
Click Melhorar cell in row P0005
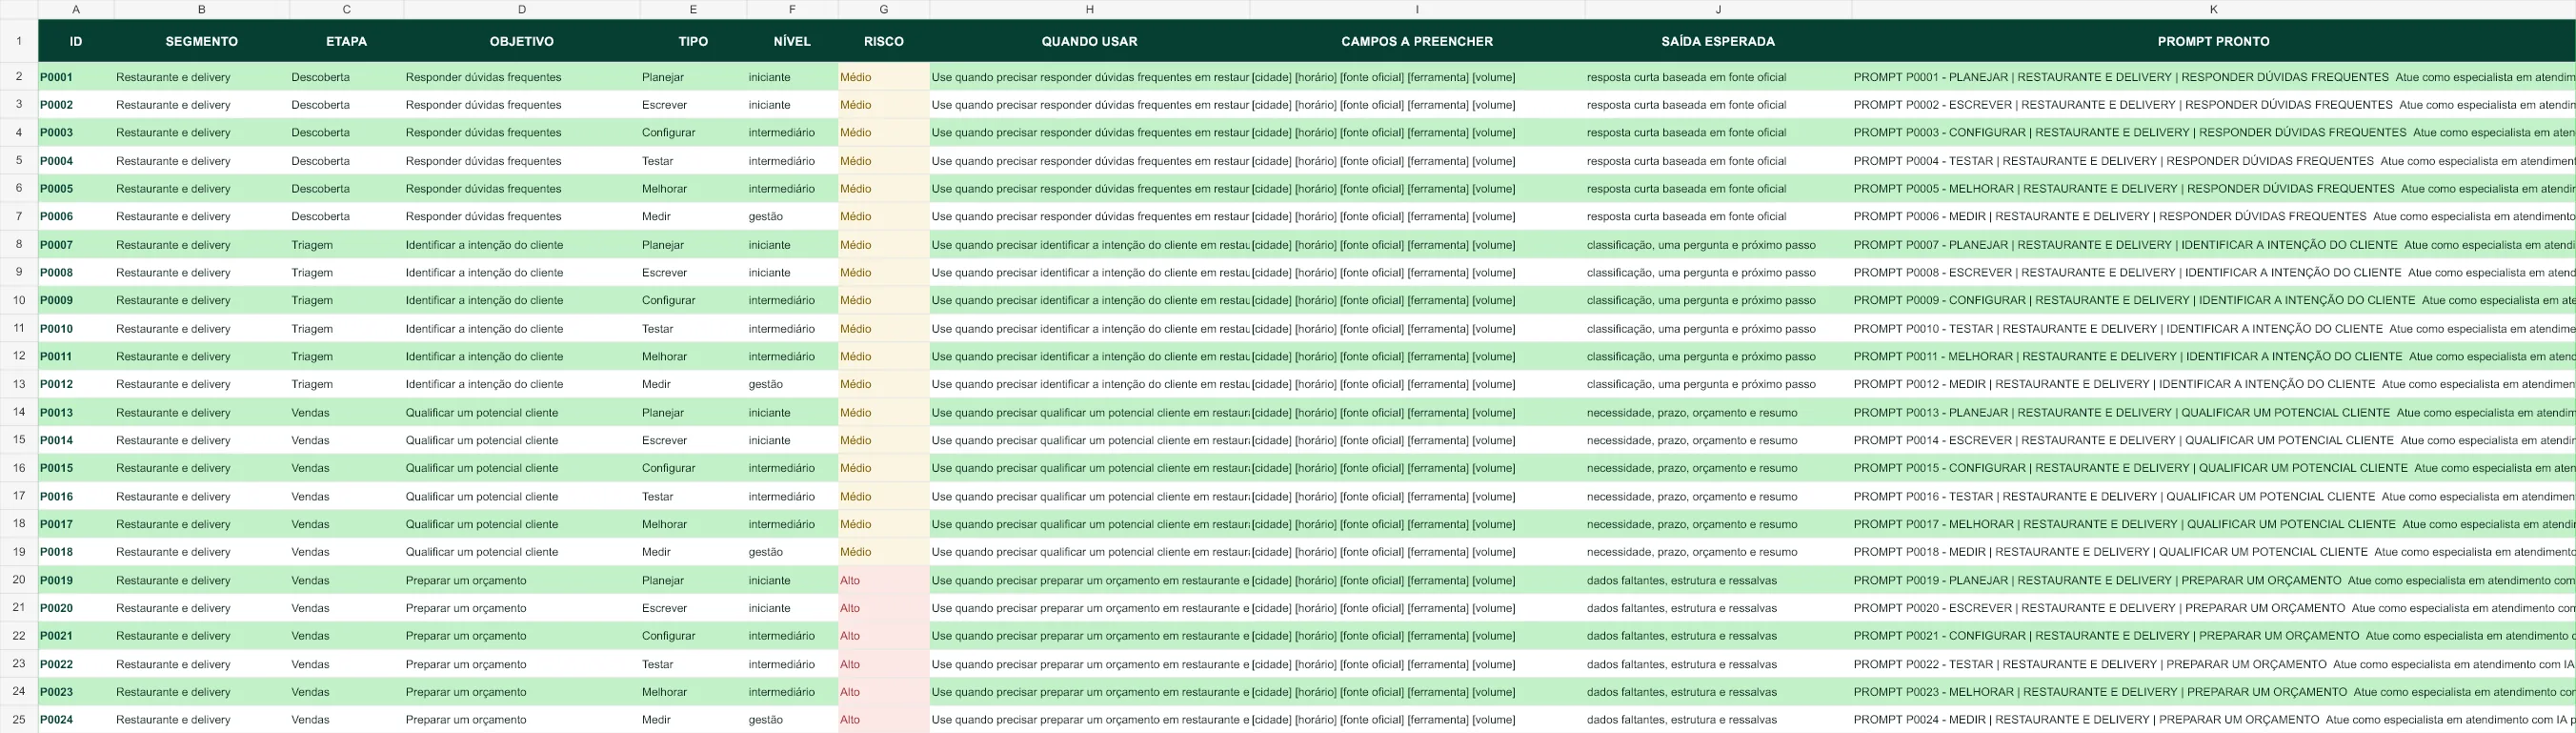pos(693,188)
